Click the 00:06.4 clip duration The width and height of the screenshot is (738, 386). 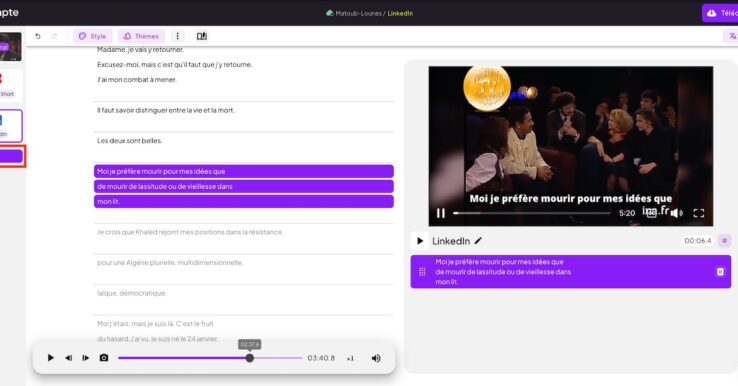coord(698,241)
